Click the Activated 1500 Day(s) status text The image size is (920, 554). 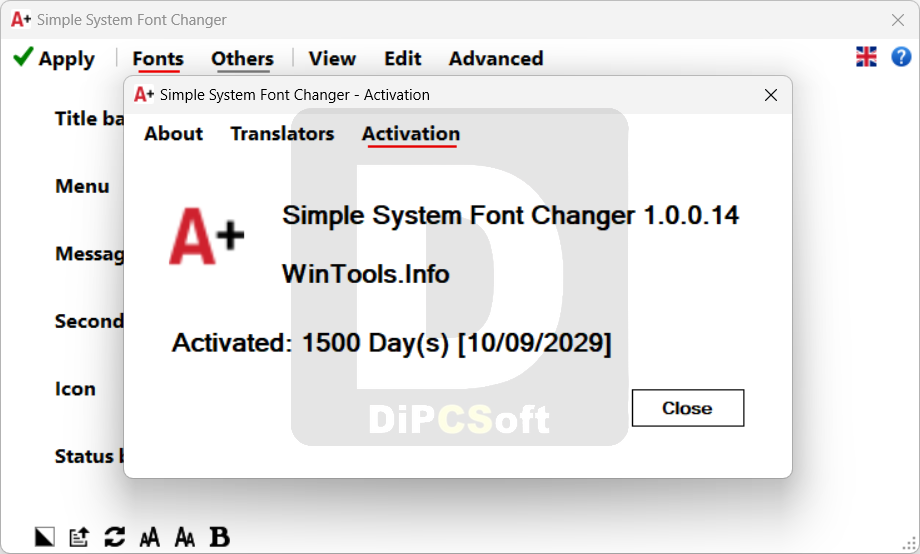point(391,343)
